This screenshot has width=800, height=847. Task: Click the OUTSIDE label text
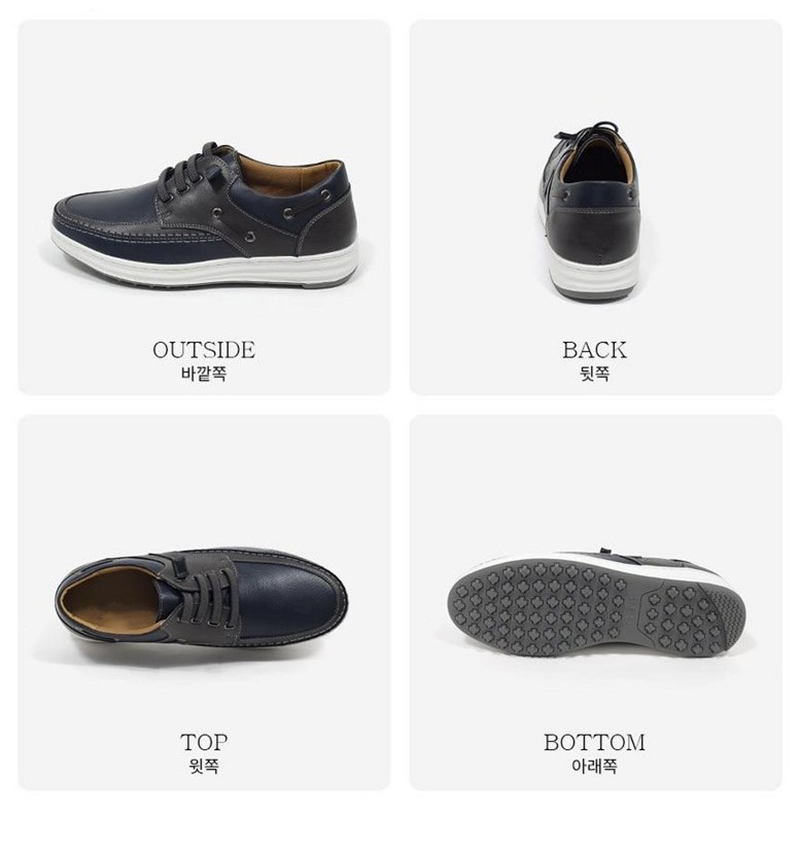204,350
